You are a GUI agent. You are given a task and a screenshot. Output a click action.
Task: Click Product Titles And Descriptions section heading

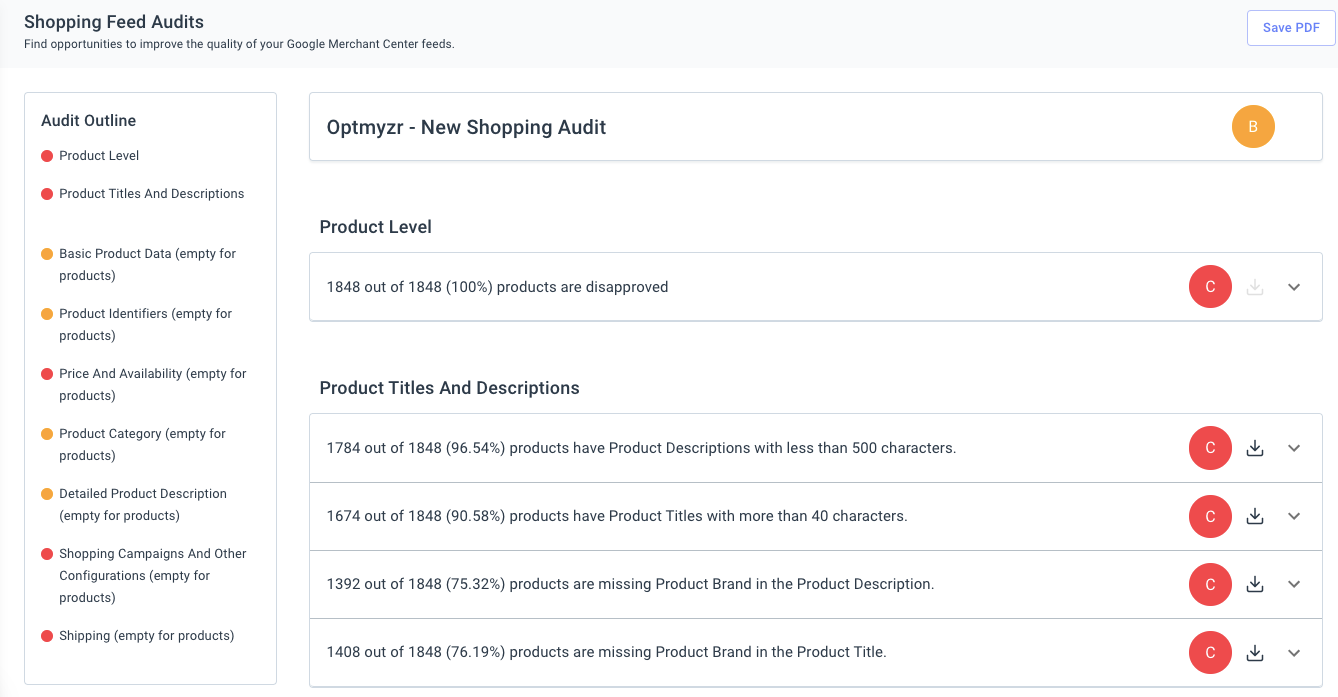[x=449, y=388]
